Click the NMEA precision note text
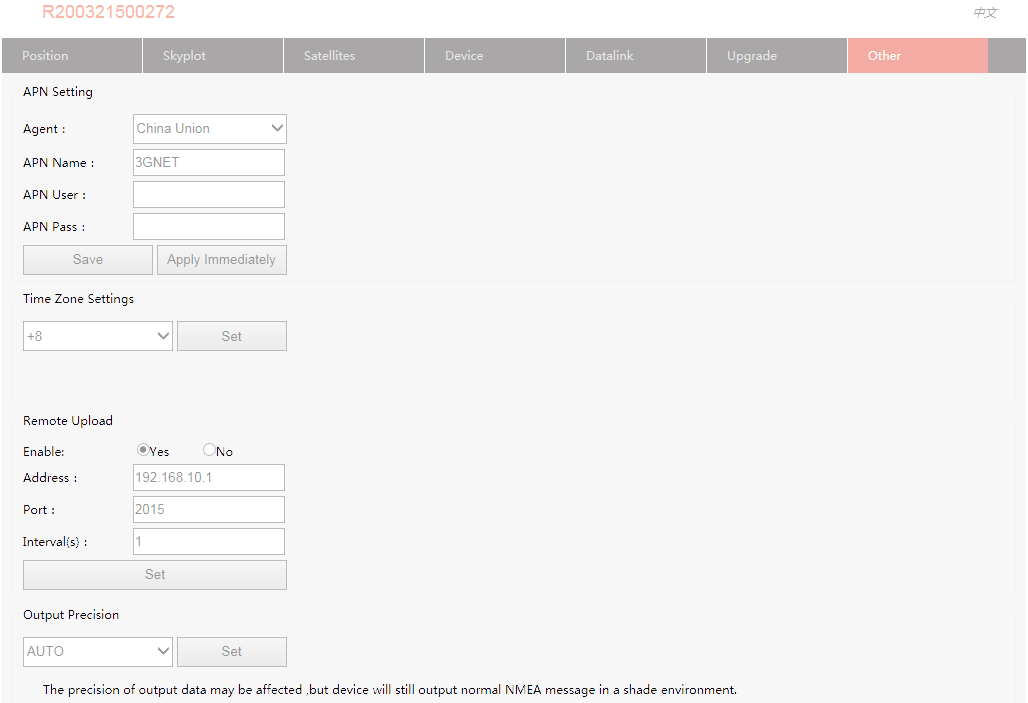 (x=389, y=690)
